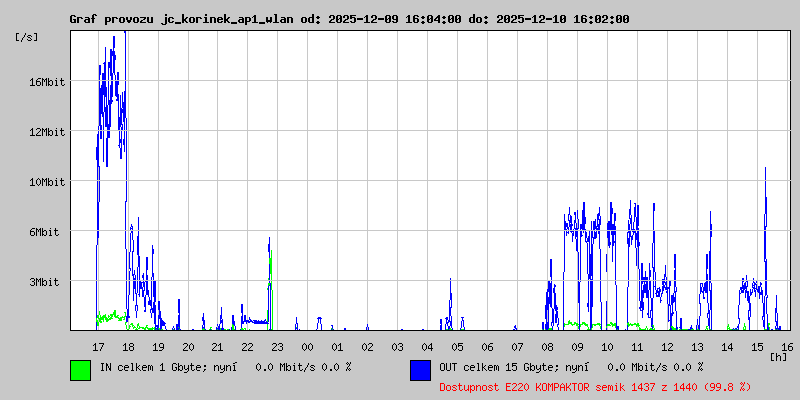Viewport: 800px width, 400px height.
Task: Click the '03' hour tick label
Action: [397, 347]
